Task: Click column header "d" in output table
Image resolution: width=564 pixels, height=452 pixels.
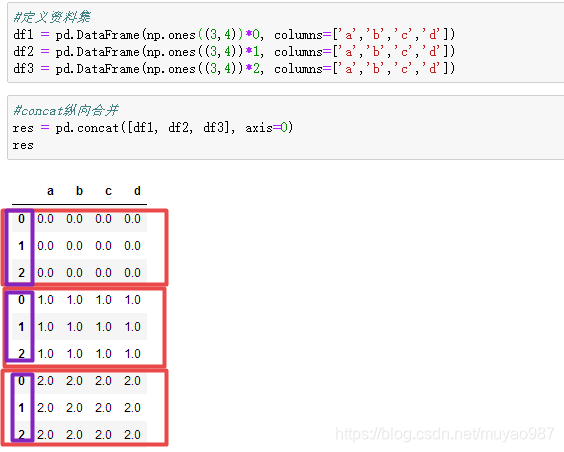Action: point(137,191)
